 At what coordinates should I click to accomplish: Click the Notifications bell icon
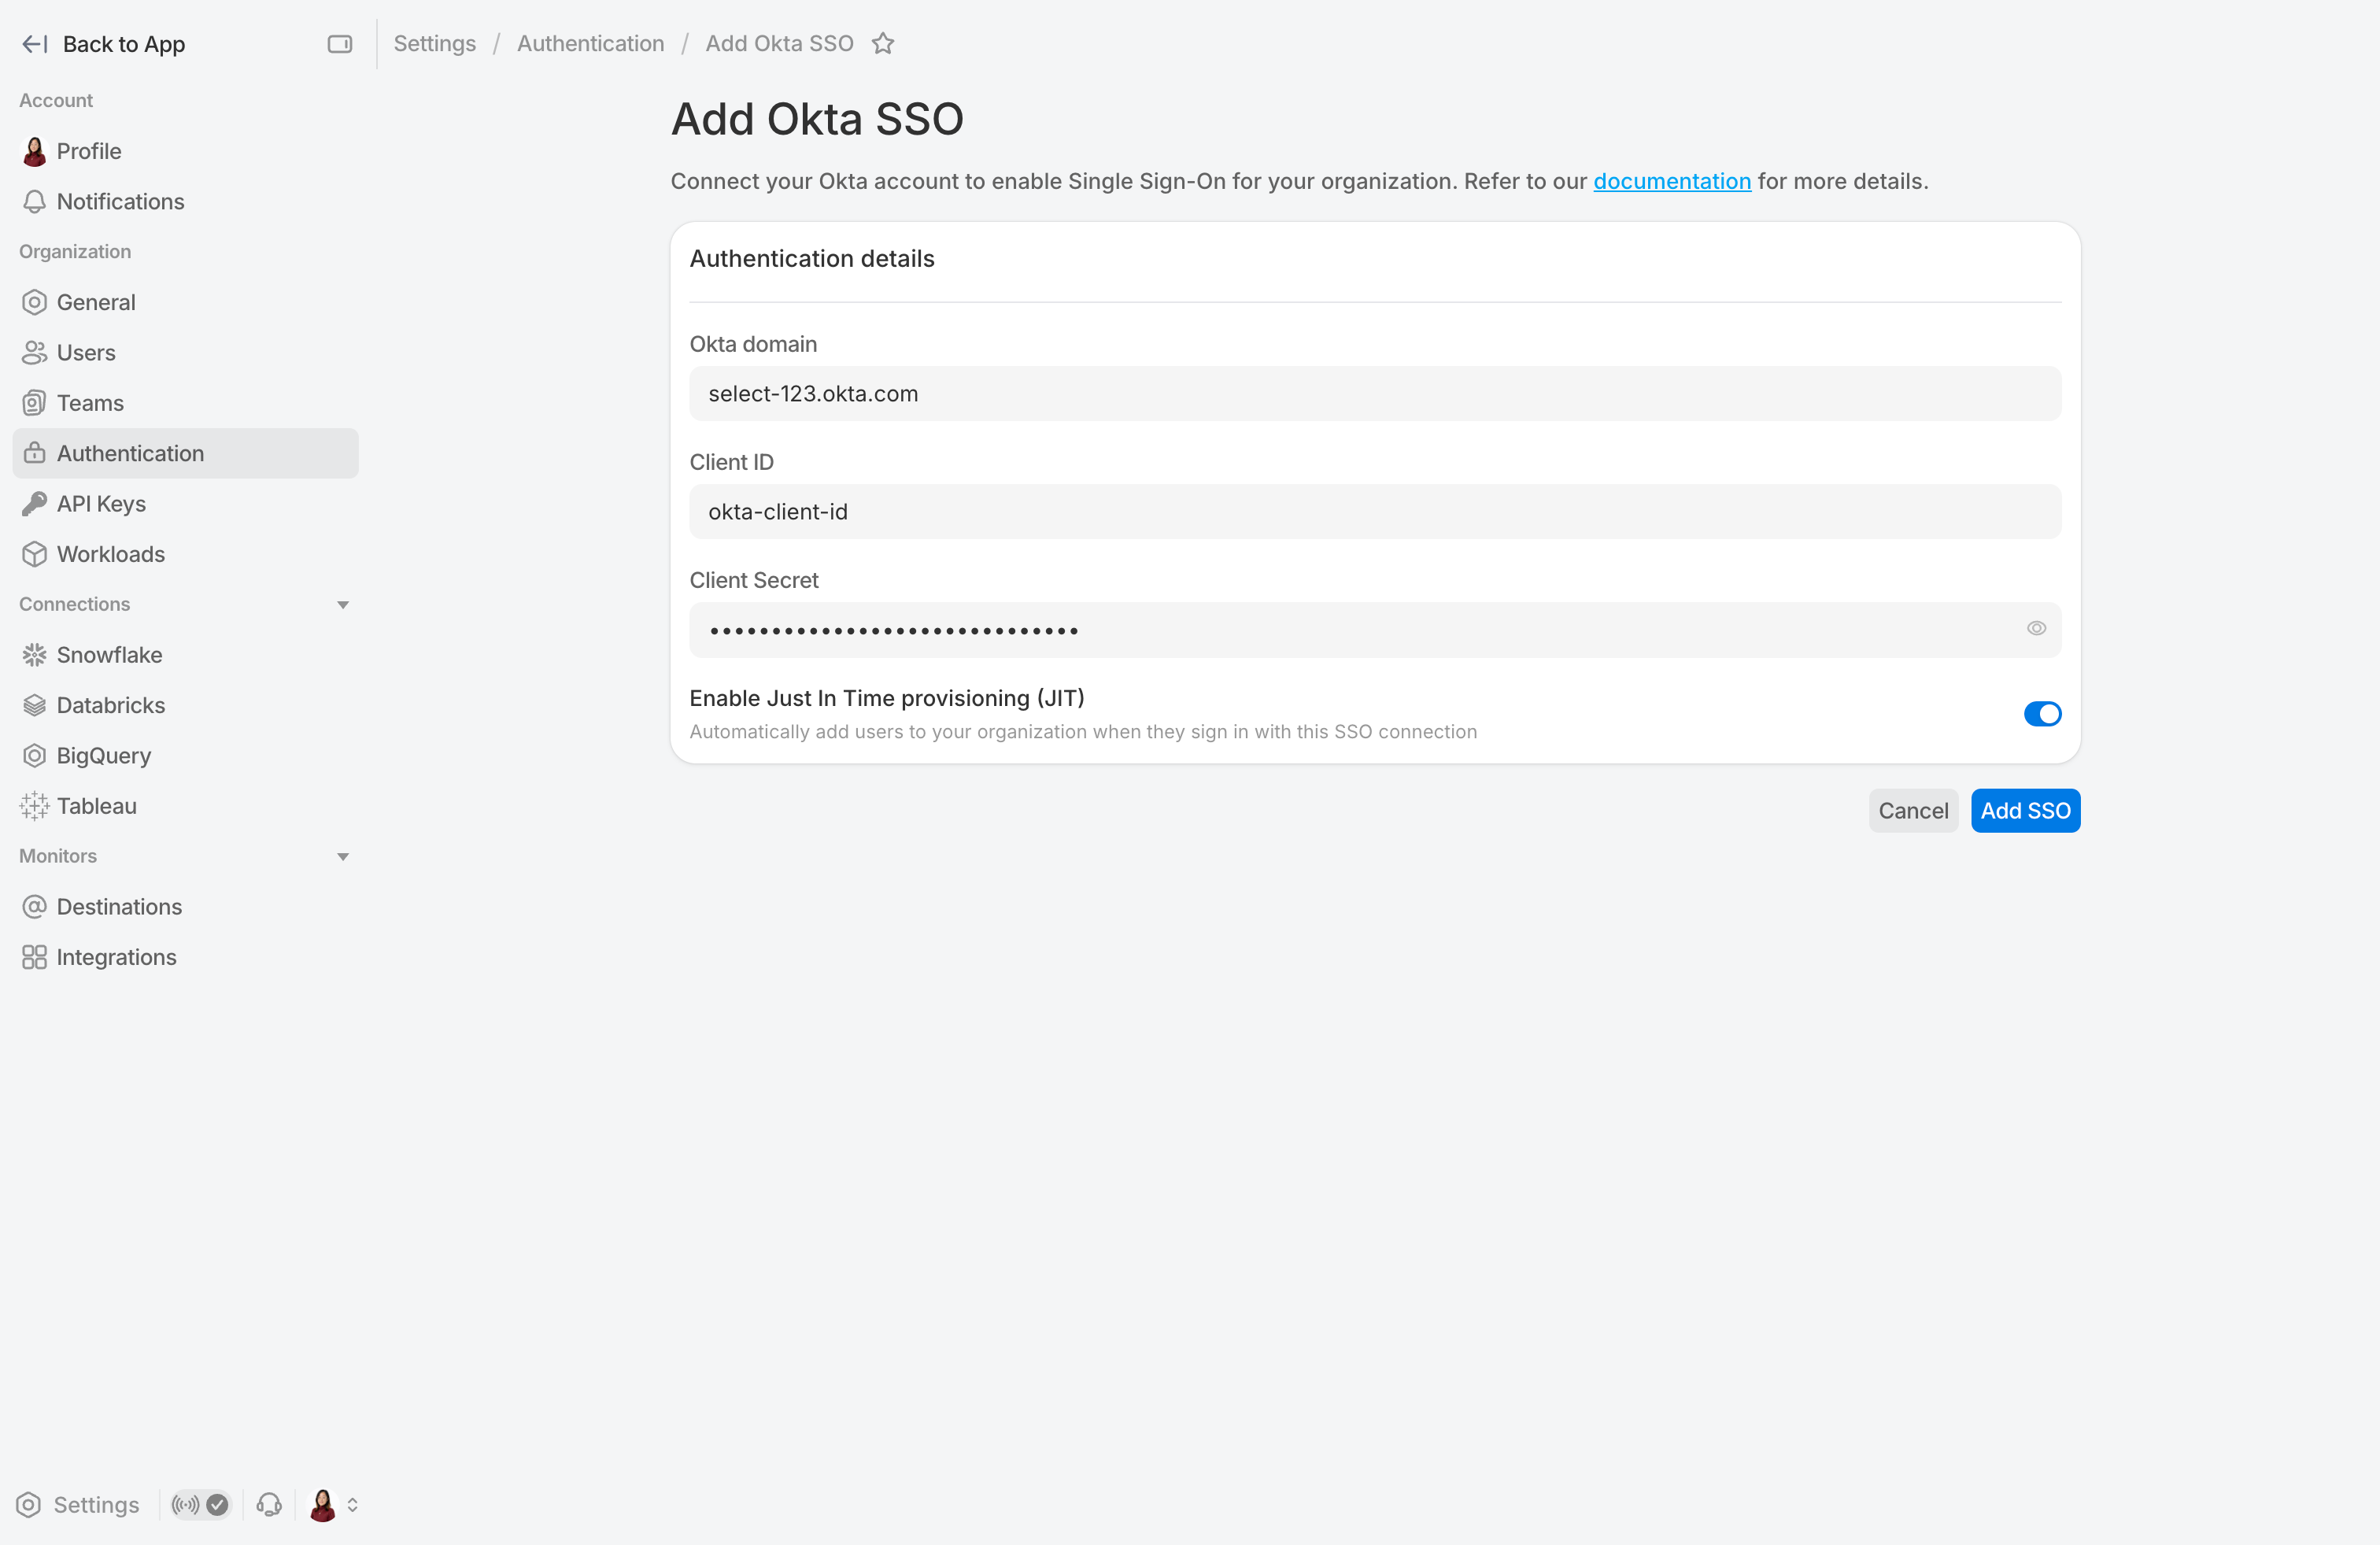pos(34,202)
